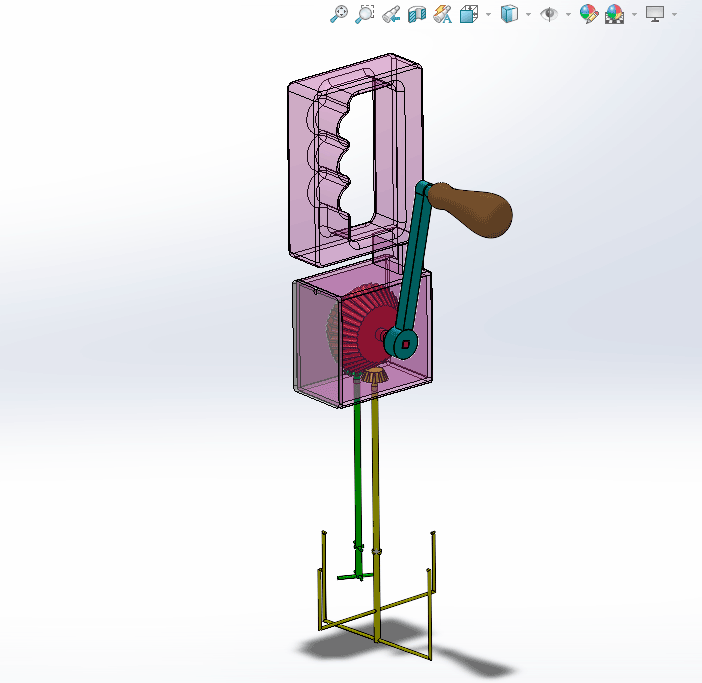This screenshot has width=702, height=683.
Task: Open the Edit Appearance tool
Action: click(589, 14)
